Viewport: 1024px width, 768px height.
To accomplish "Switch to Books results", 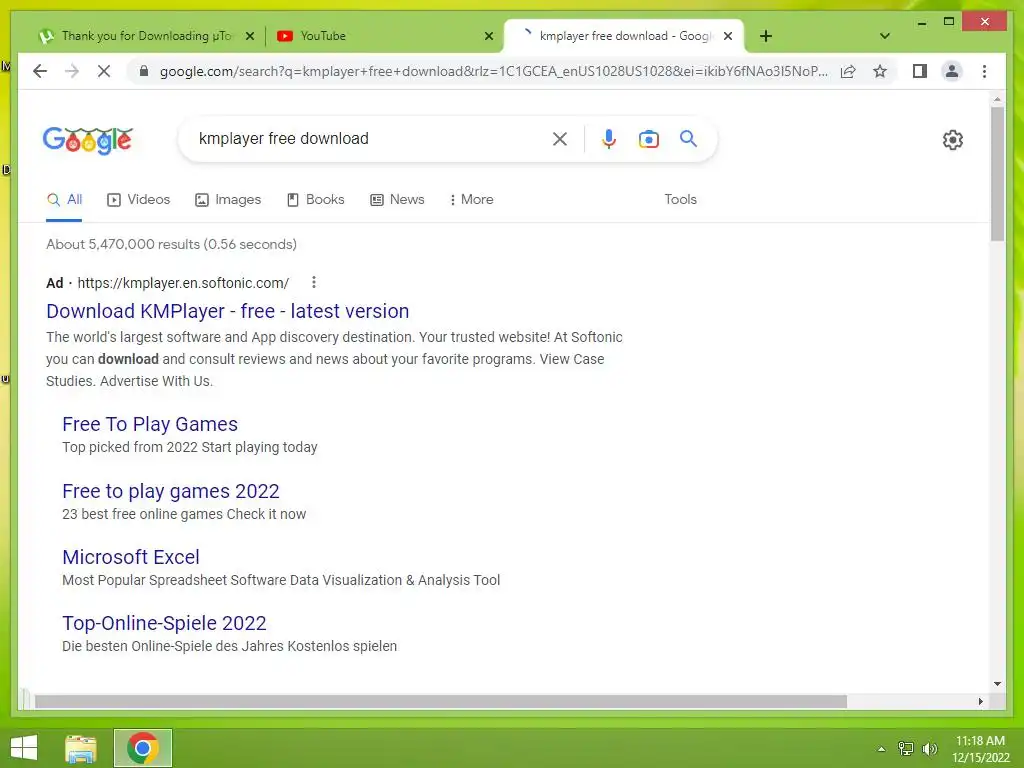I will pyautogui.click(x=315, y=200).
